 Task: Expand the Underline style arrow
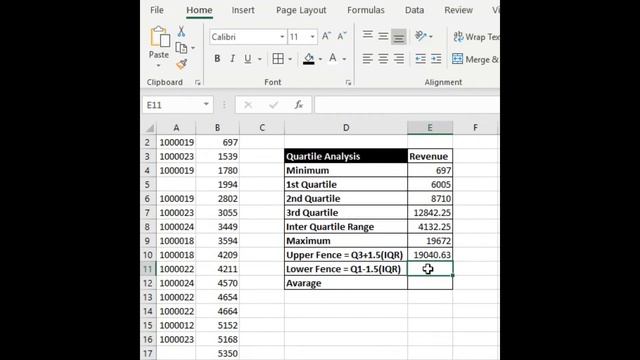point(260,59)
